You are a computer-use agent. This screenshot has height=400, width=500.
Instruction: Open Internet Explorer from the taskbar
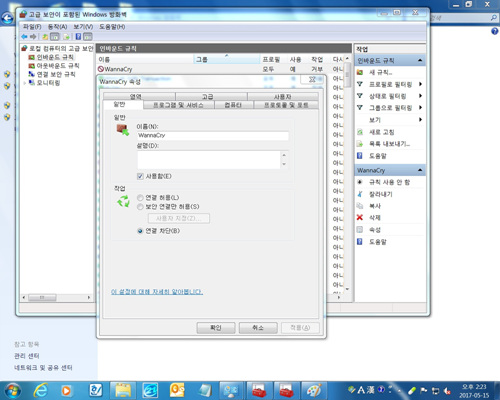(41, 390)
